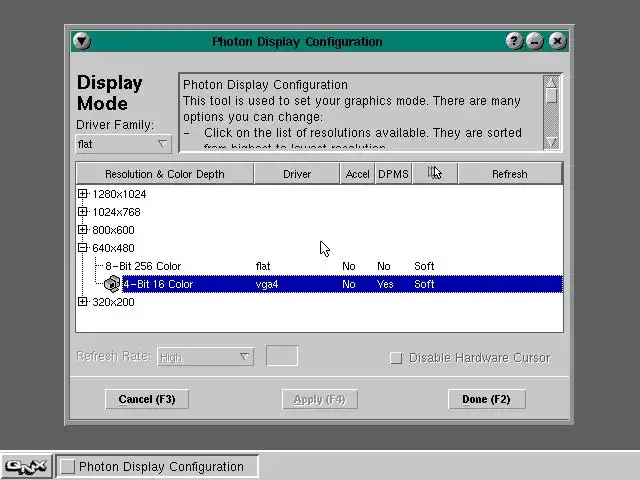
Task: Click the hardware cursor column header icon
Action: coord(435,173)
